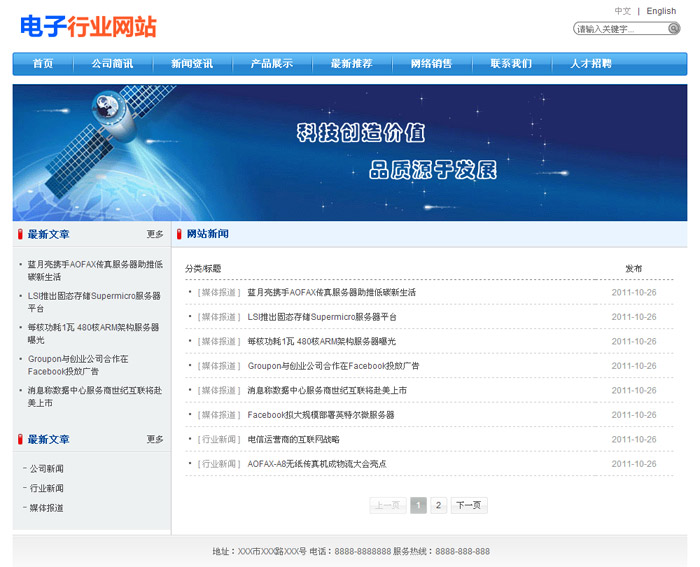Screen dimensions: 700x567
Task: Click the 电子行业网站 logo
Action: [x=88, y=27]
